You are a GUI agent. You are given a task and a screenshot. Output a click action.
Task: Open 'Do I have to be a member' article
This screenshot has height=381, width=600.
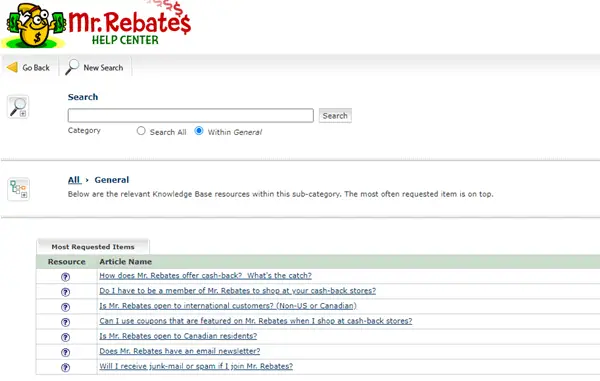tap(238, 291)
